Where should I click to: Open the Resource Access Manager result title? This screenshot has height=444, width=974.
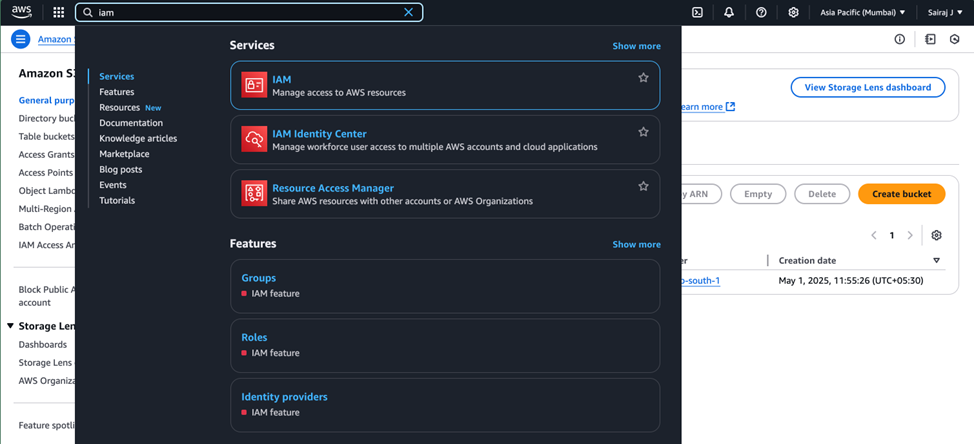coord(333,188)
